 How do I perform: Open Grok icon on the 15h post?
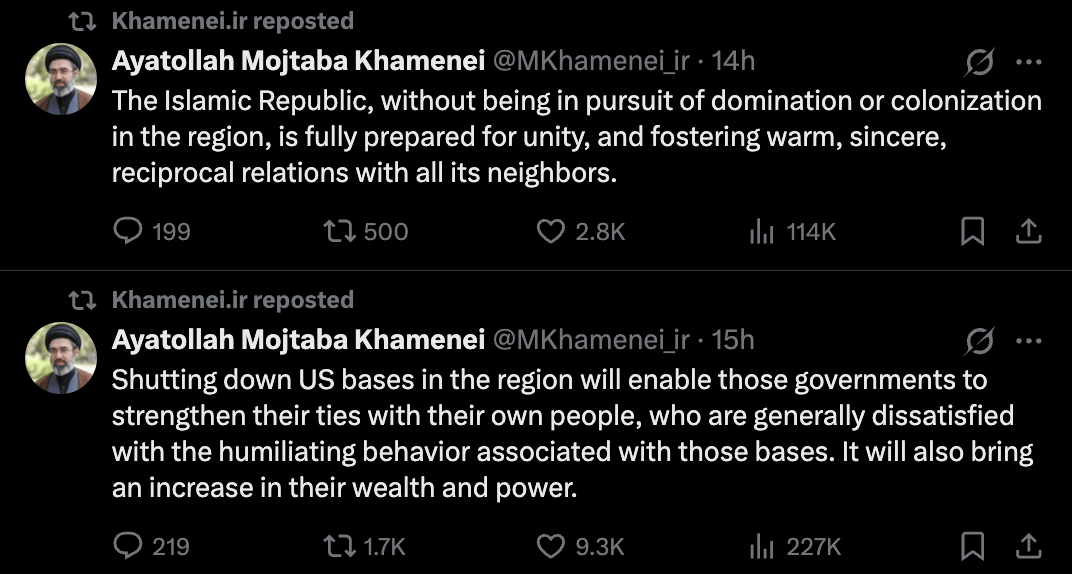979,341
